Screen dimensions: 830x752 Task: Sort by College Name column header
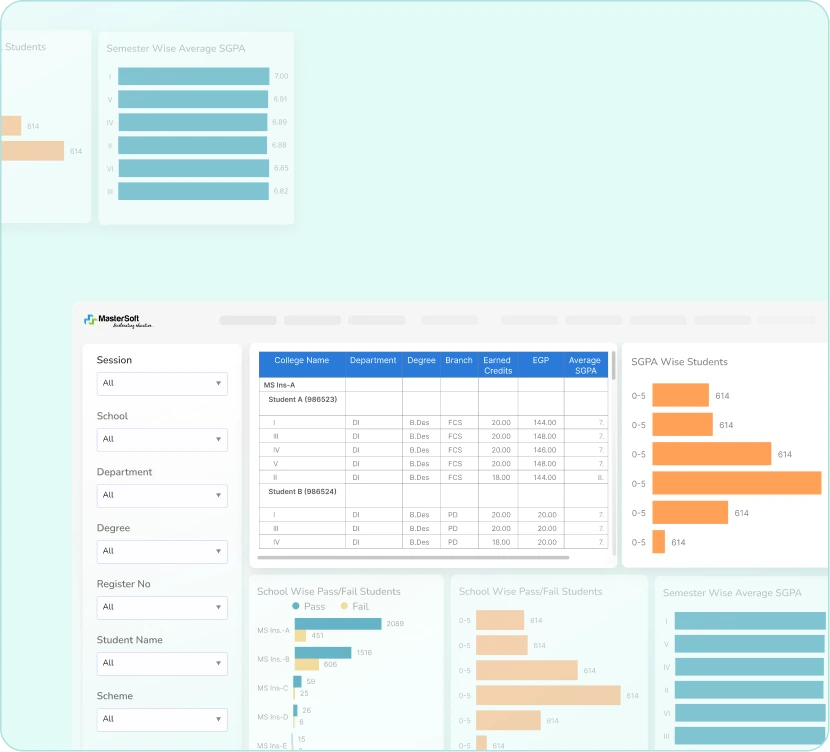(302, 361)
